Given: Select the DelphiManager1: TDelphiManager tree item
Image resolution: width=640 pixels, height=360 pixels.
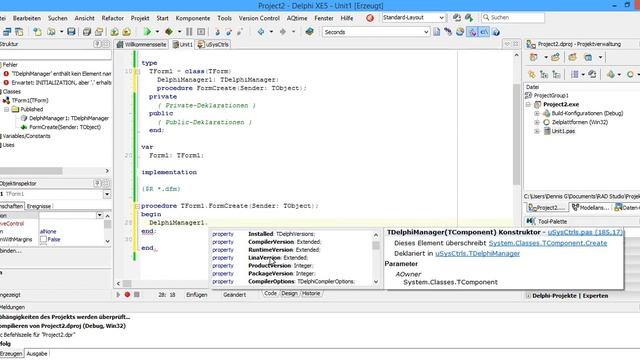Looking at the screenshot, I should pyautogui.click(x=69, y=118).
